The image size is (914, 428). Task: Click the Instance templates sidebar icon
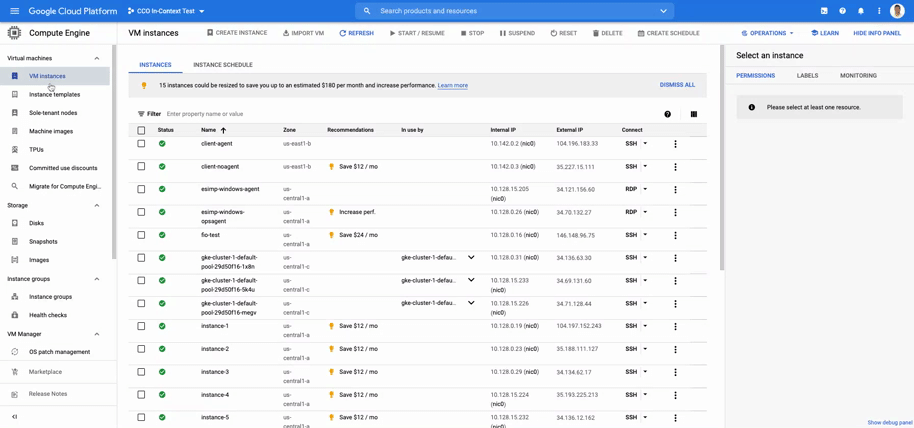pos(15,94)
